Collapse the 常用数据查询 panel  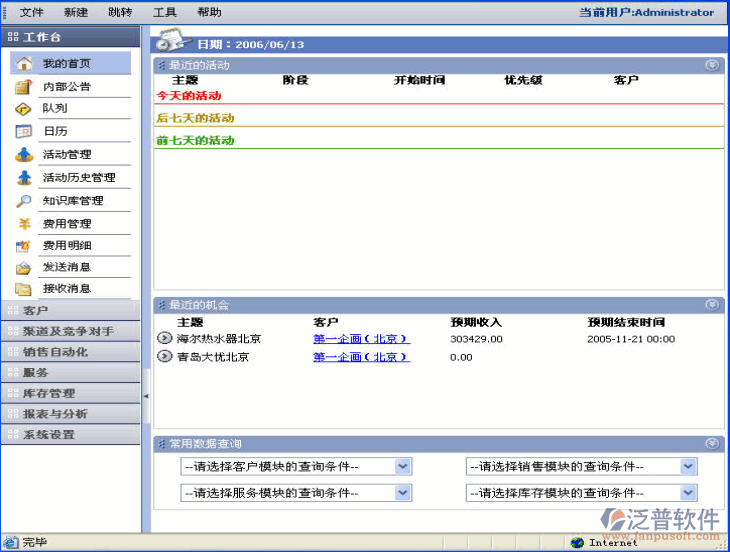711,443
